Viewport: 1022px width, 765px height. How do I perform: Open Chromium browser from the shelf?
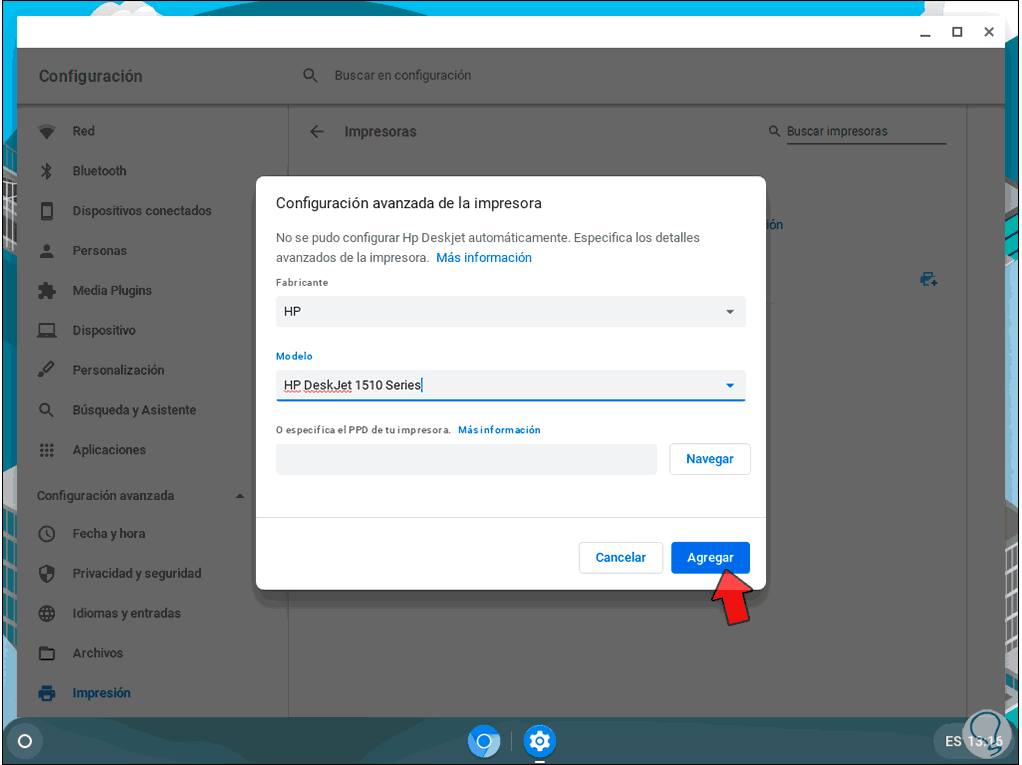click(484, 741)
